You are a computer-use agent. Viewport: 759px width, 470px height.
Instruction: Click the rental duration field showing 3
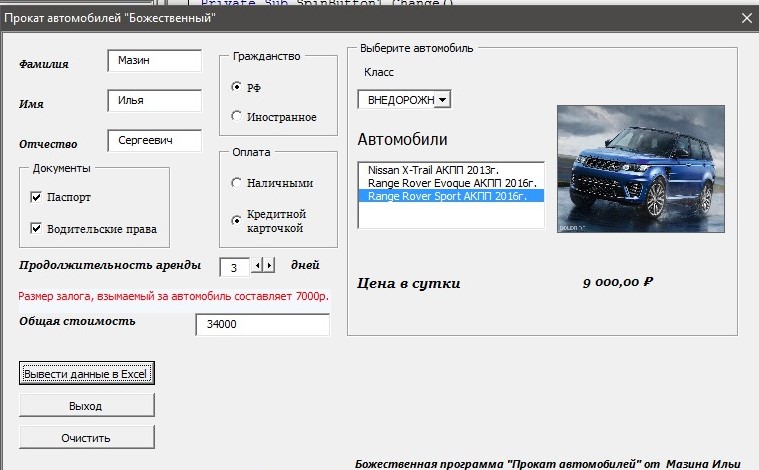(x=234, y=267)
